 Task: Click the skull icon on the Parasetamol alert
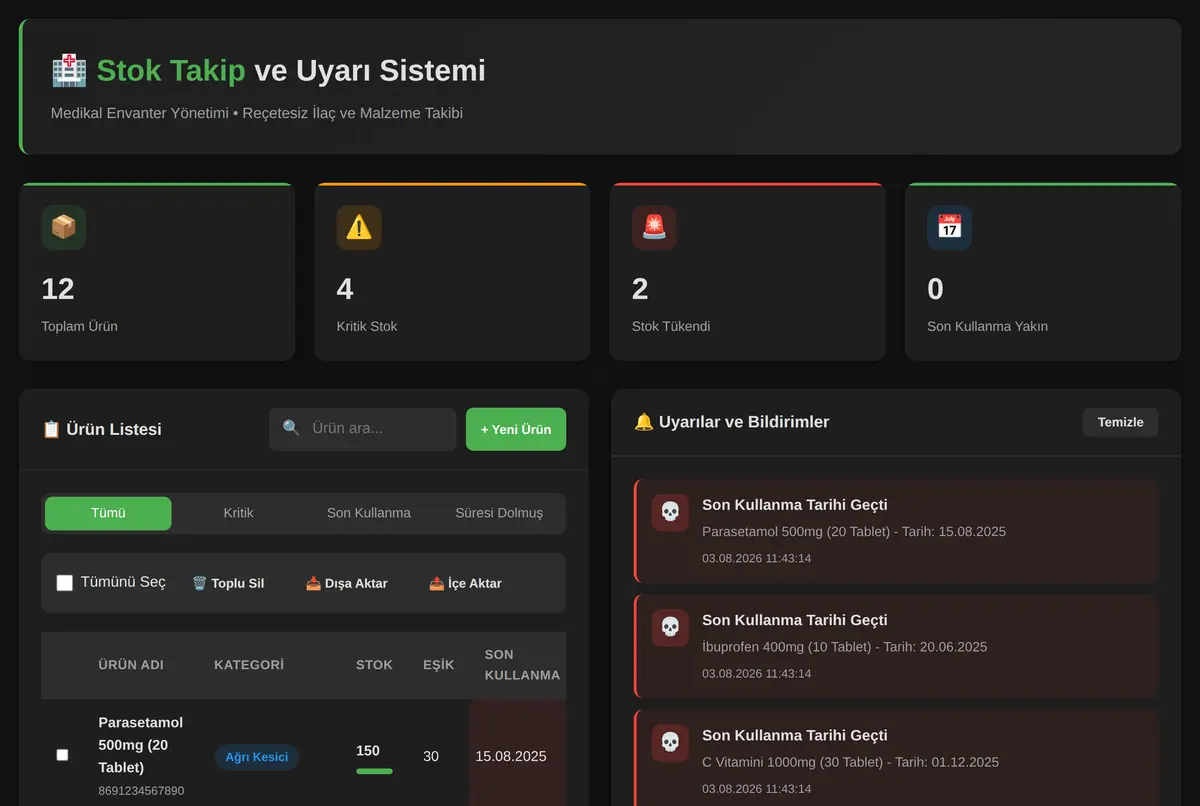tap(670, 512)
